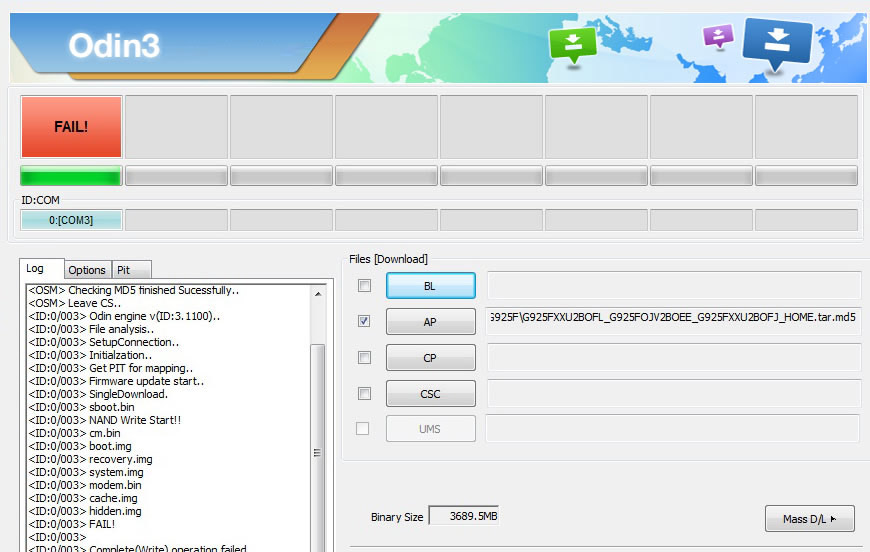
Task: Click the CSC file button
Action: pos(430,394)
